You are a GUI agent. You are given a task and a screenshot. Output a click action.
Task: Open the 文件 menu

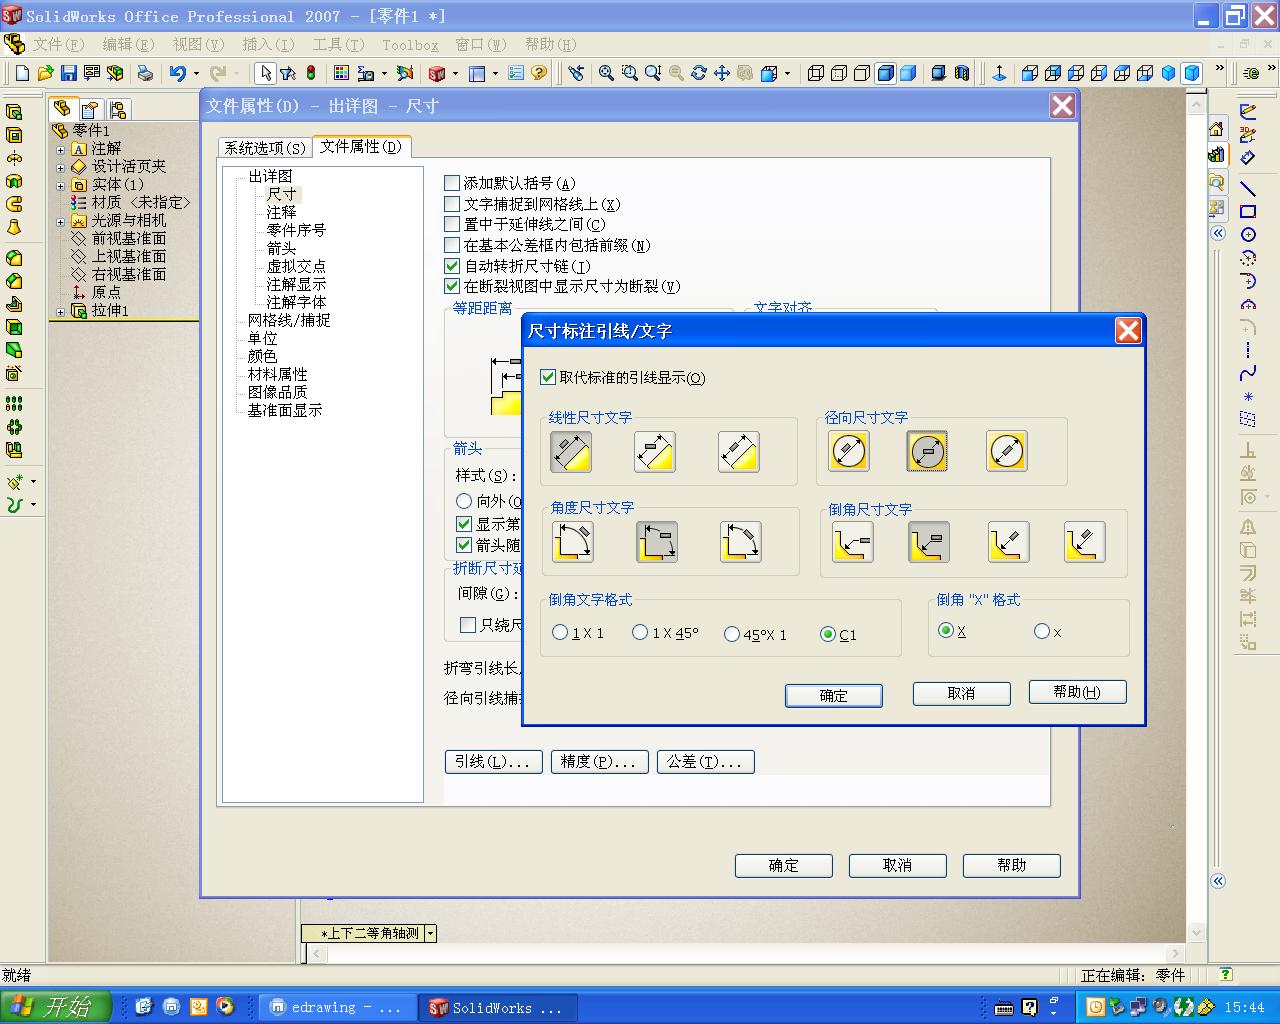click(x=59, y=44)
